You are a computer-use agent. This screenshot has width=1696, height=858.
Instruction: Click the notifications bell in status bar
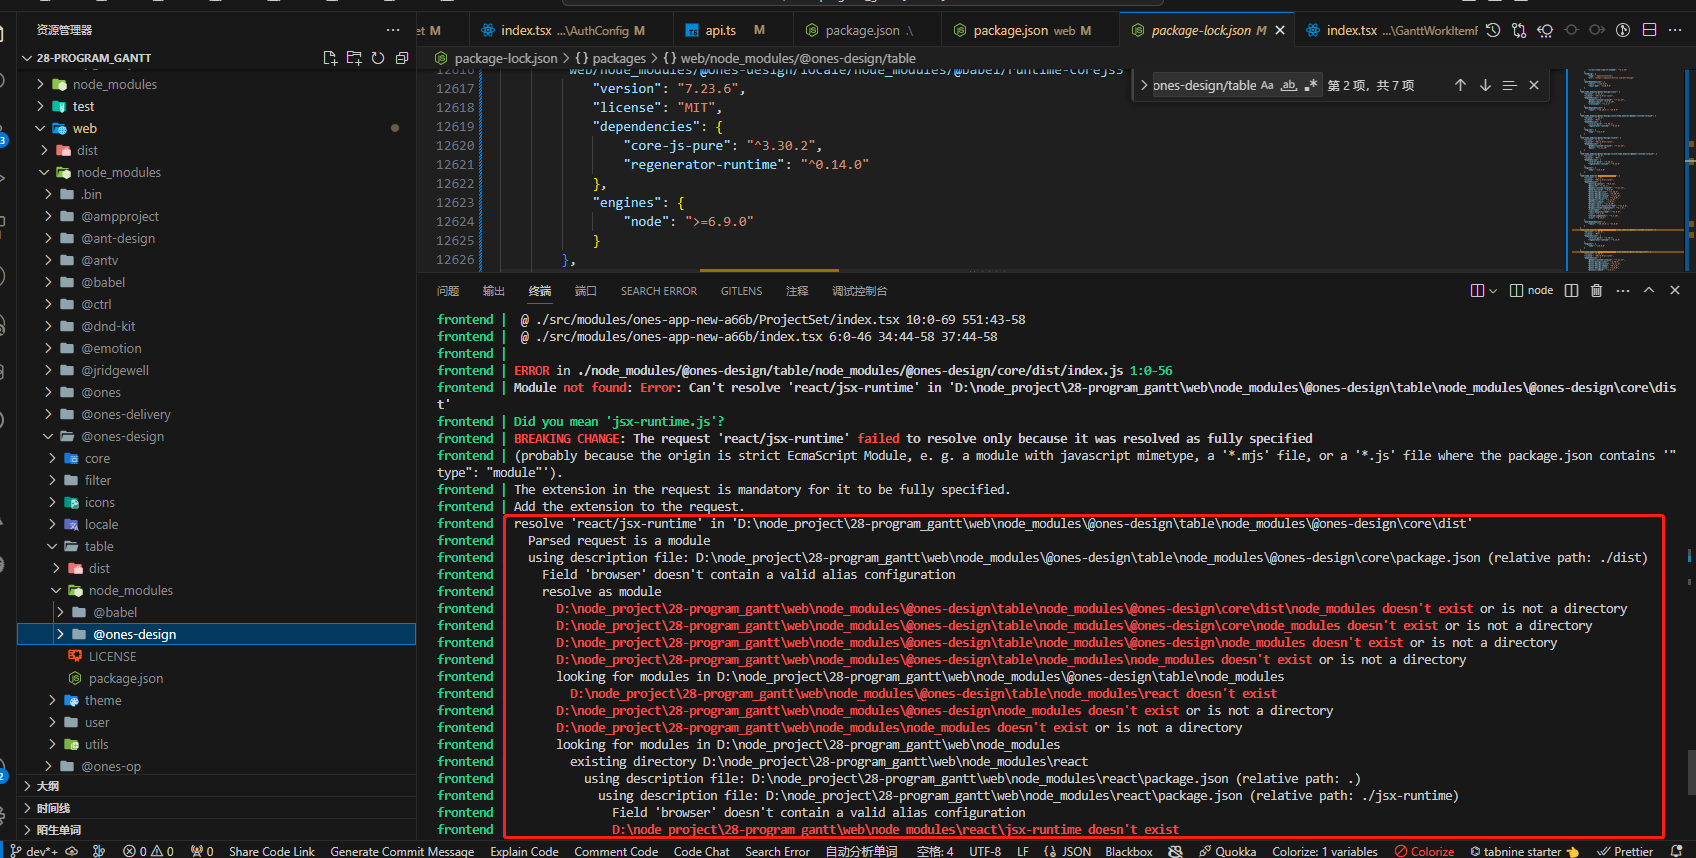pyautogui.click(x=1677, y=851)
